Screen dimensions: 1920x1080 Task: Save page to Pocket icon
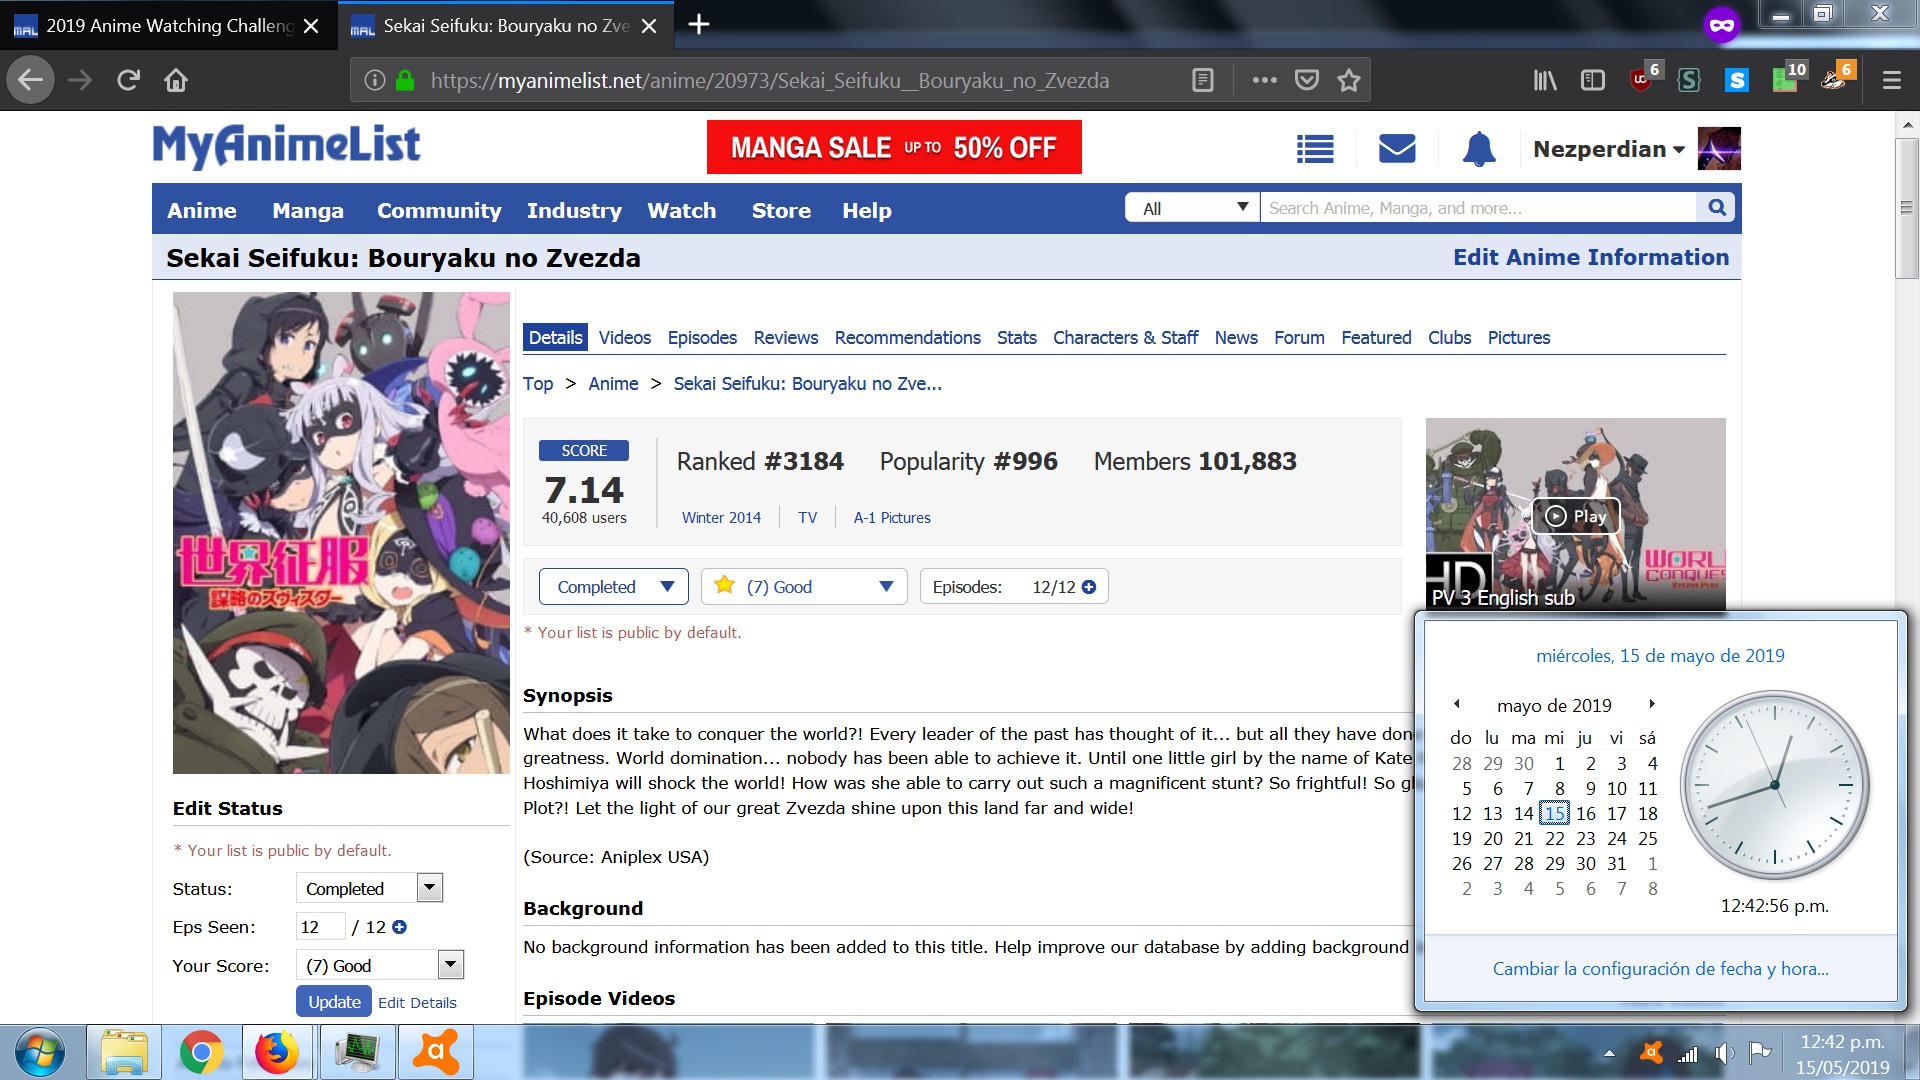tap(1307, 80)
